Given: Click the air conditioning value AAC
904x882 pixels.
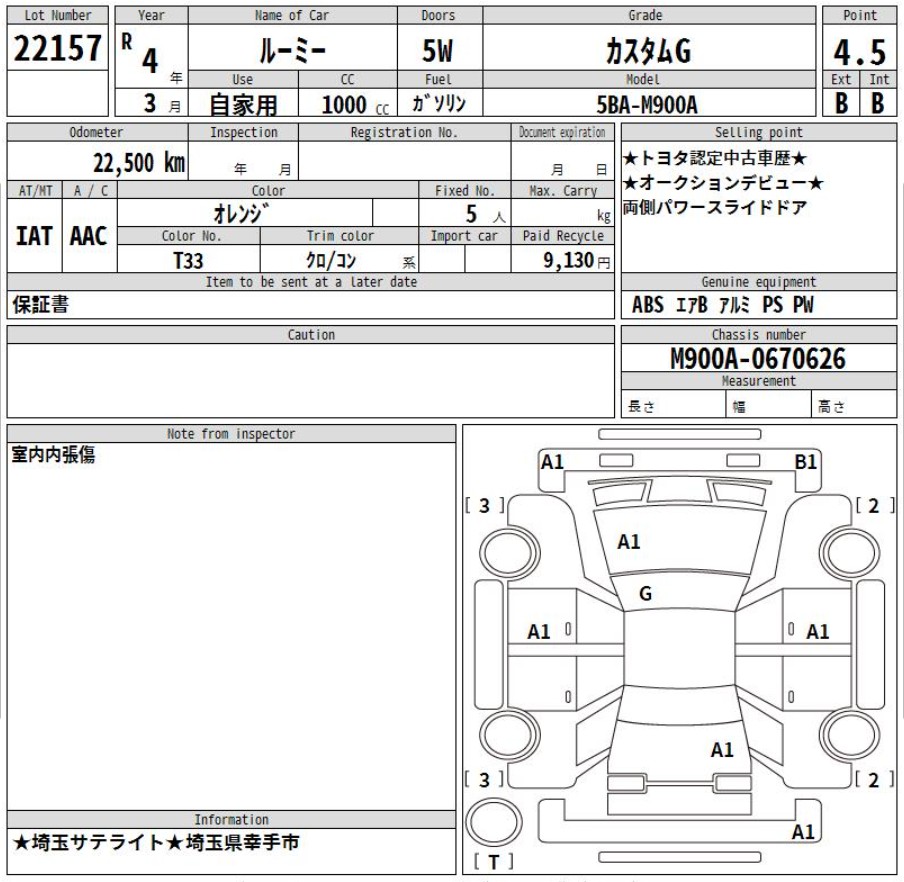Looking at the screenshot, I should [x=89, y=236].
